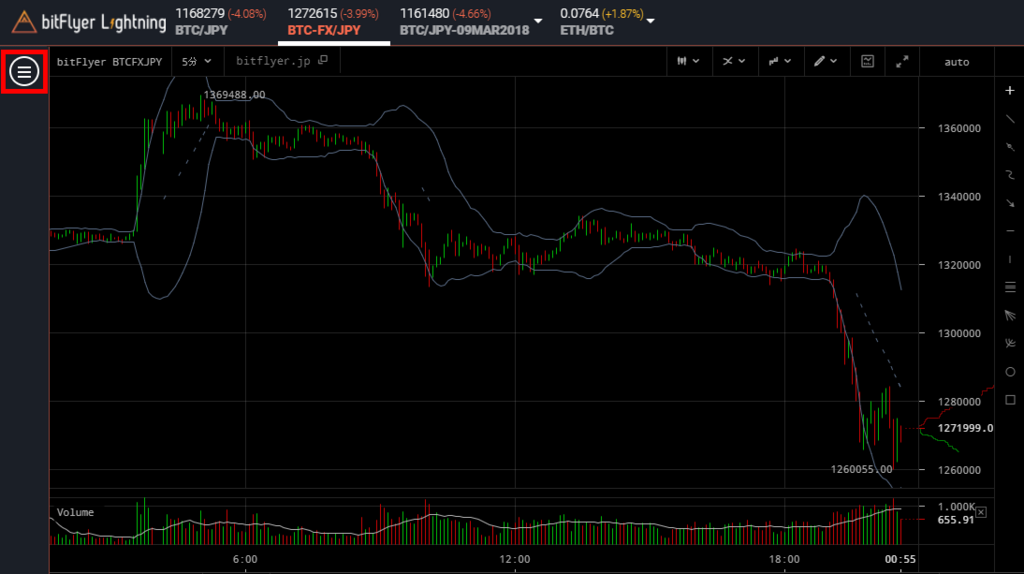Select the freehand curve drawing tool
Viewport: 1024px width, 574px height.
click(1010, 175)
